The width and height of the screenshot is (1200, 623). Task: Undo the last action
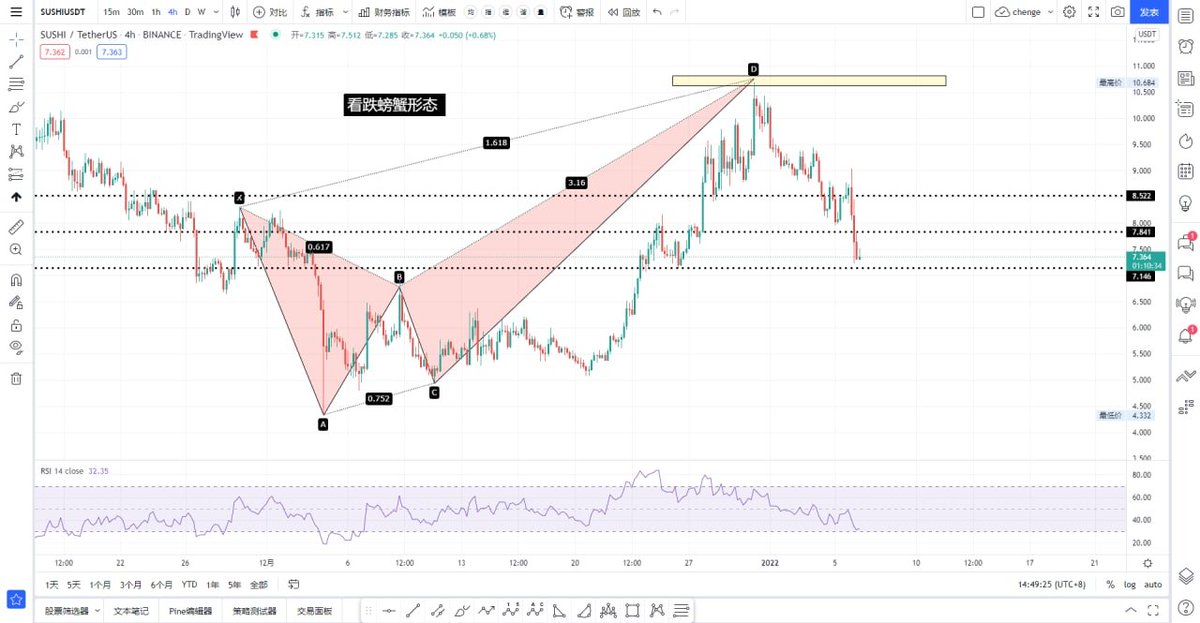(657, 12)
